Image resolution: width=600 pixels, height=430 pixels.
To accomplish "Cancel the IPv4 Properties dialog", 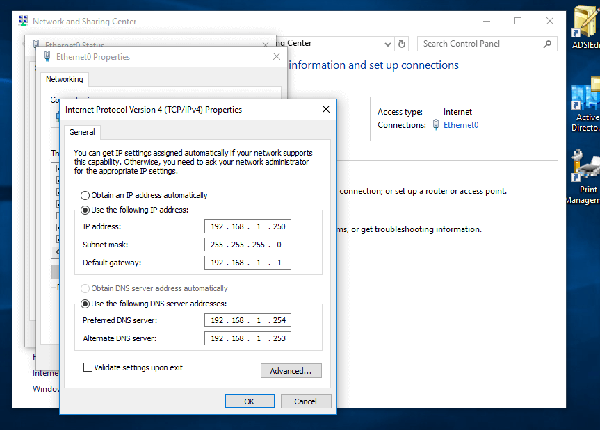I will (x=306, y=401).
